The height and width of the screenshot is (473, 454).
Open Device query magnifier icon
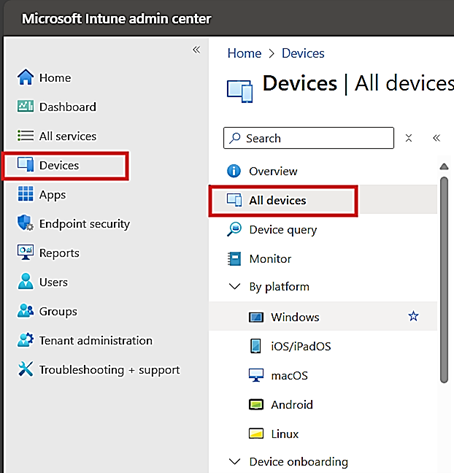[x=235, y=229]
